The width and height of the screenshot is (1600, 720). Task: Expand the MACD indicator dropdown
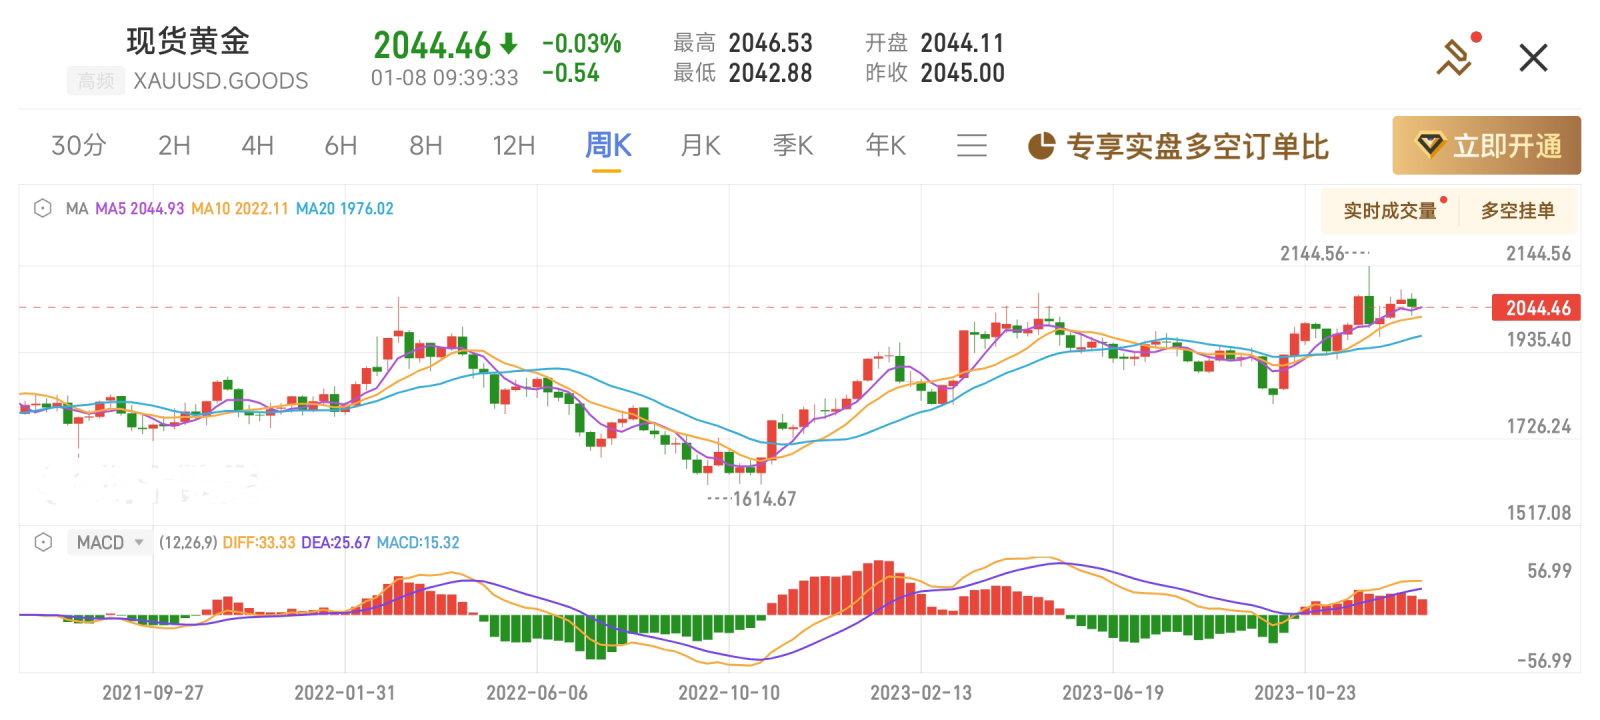point(139,542)
